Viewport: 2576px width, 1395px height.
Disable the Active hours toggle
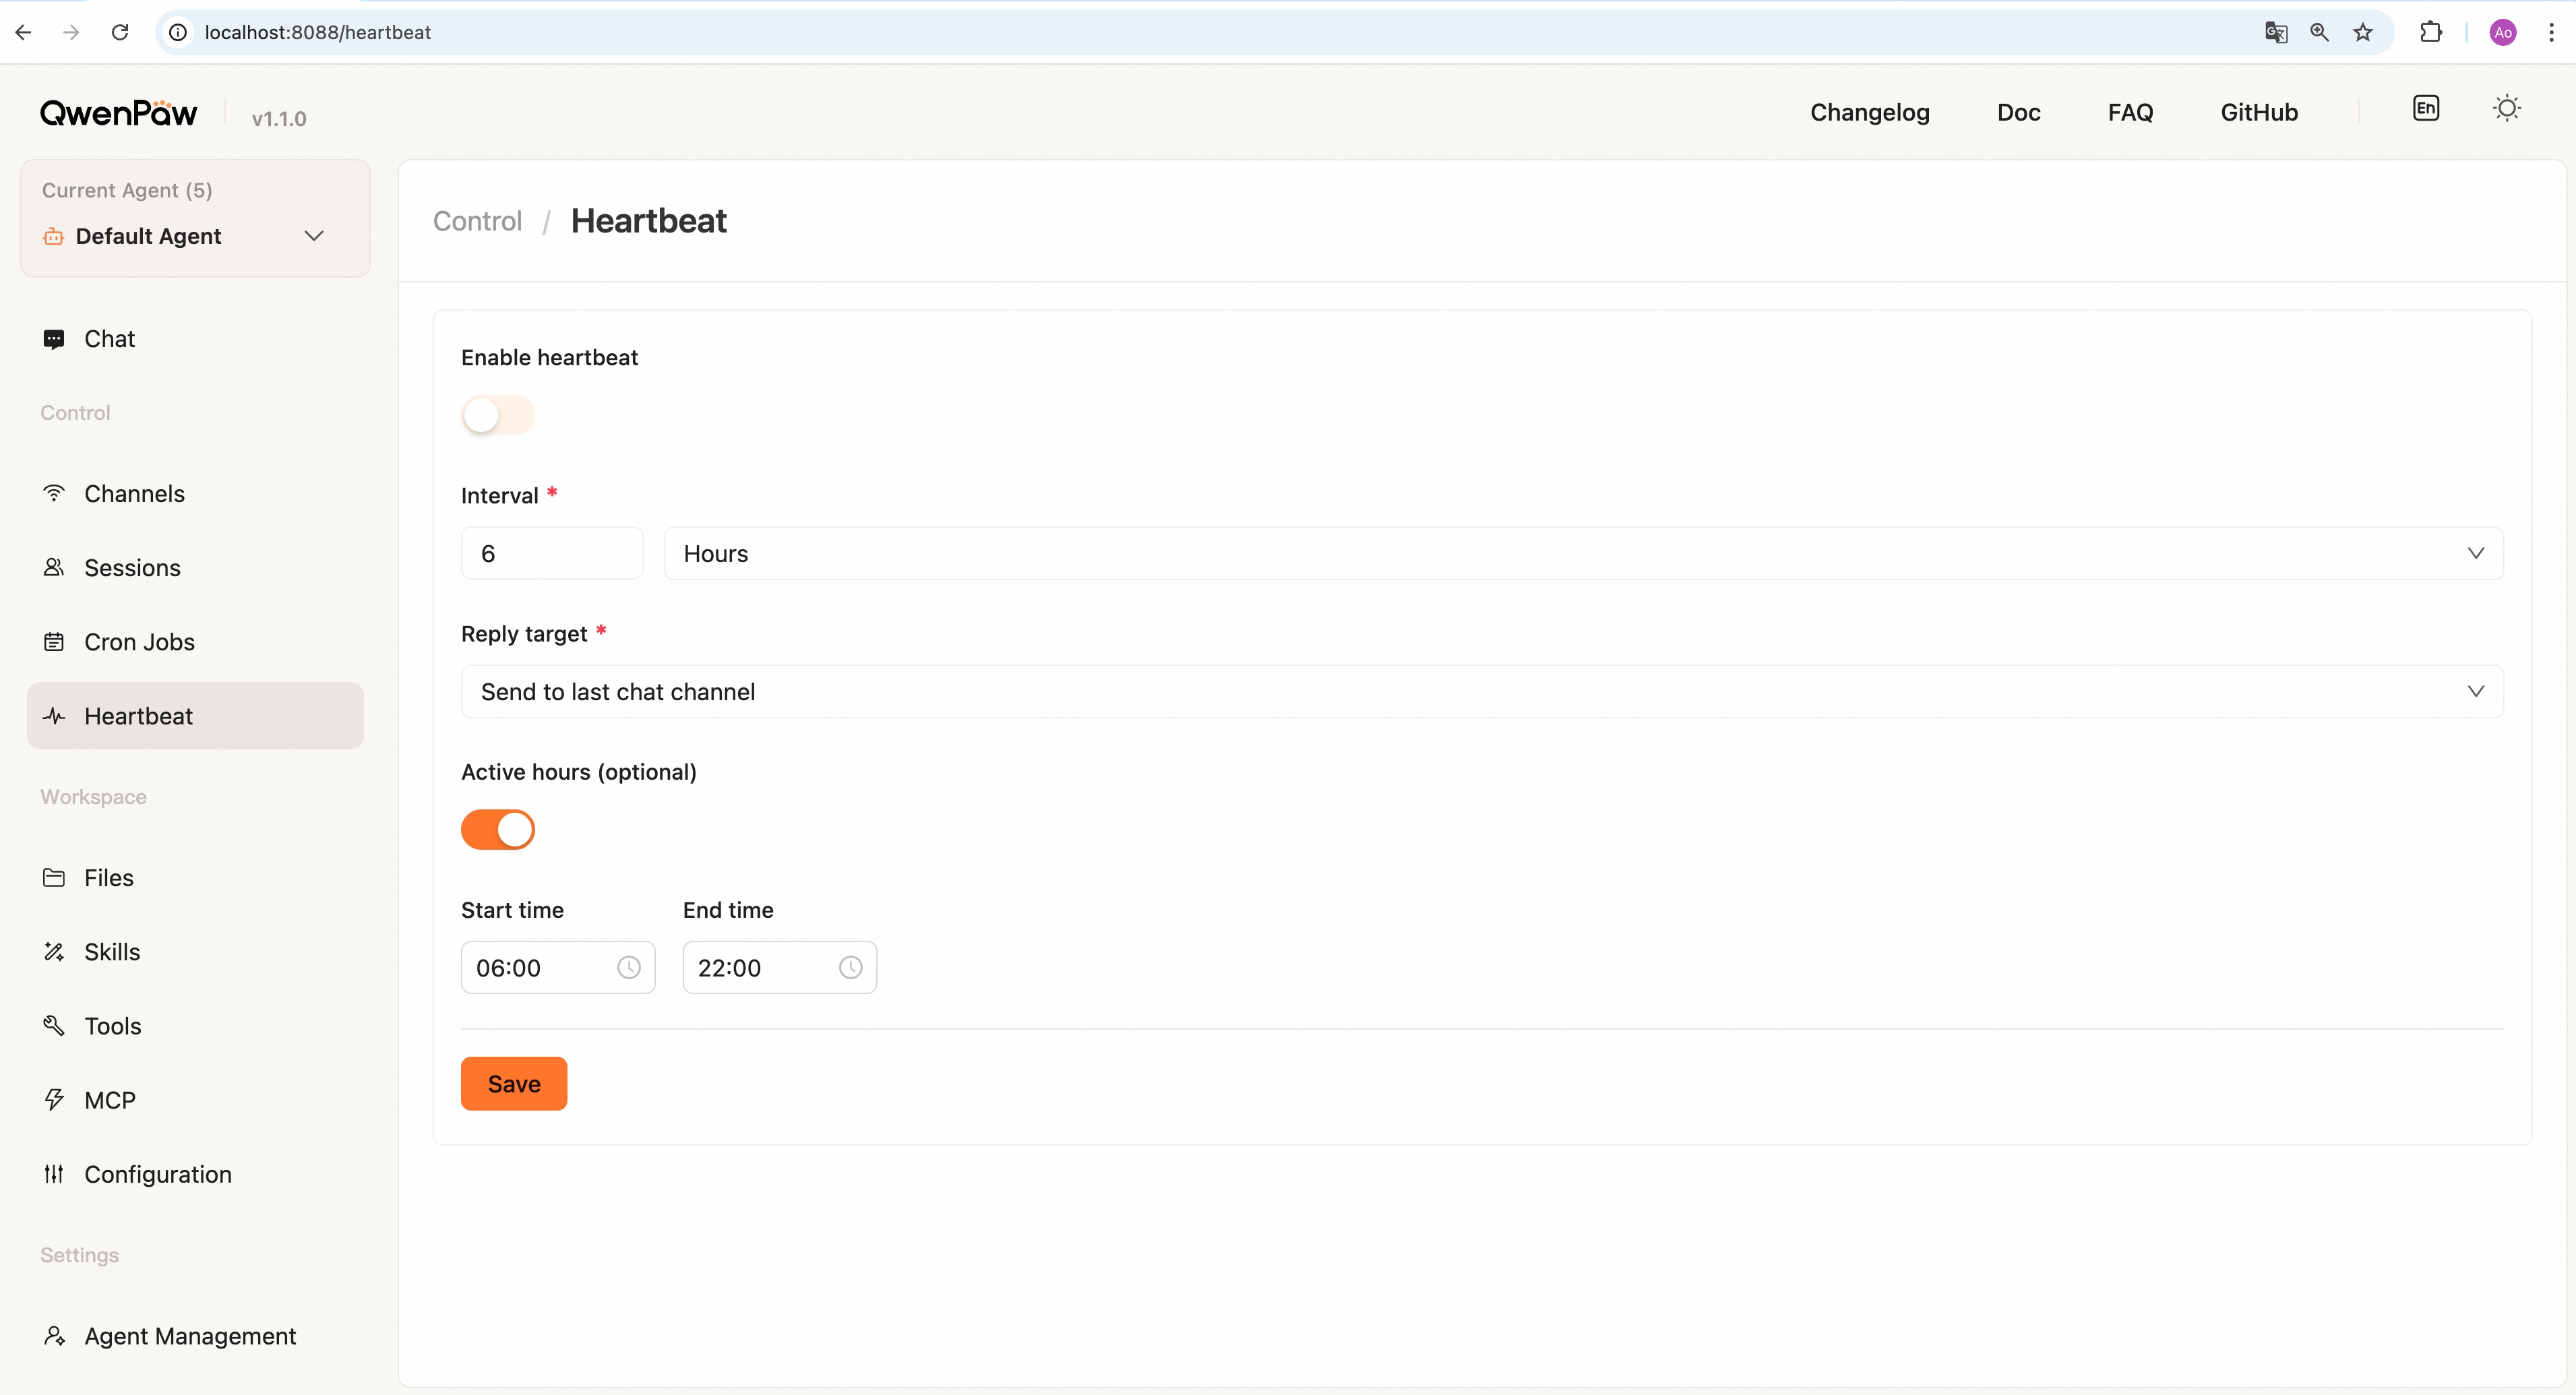tap(497, 829)
